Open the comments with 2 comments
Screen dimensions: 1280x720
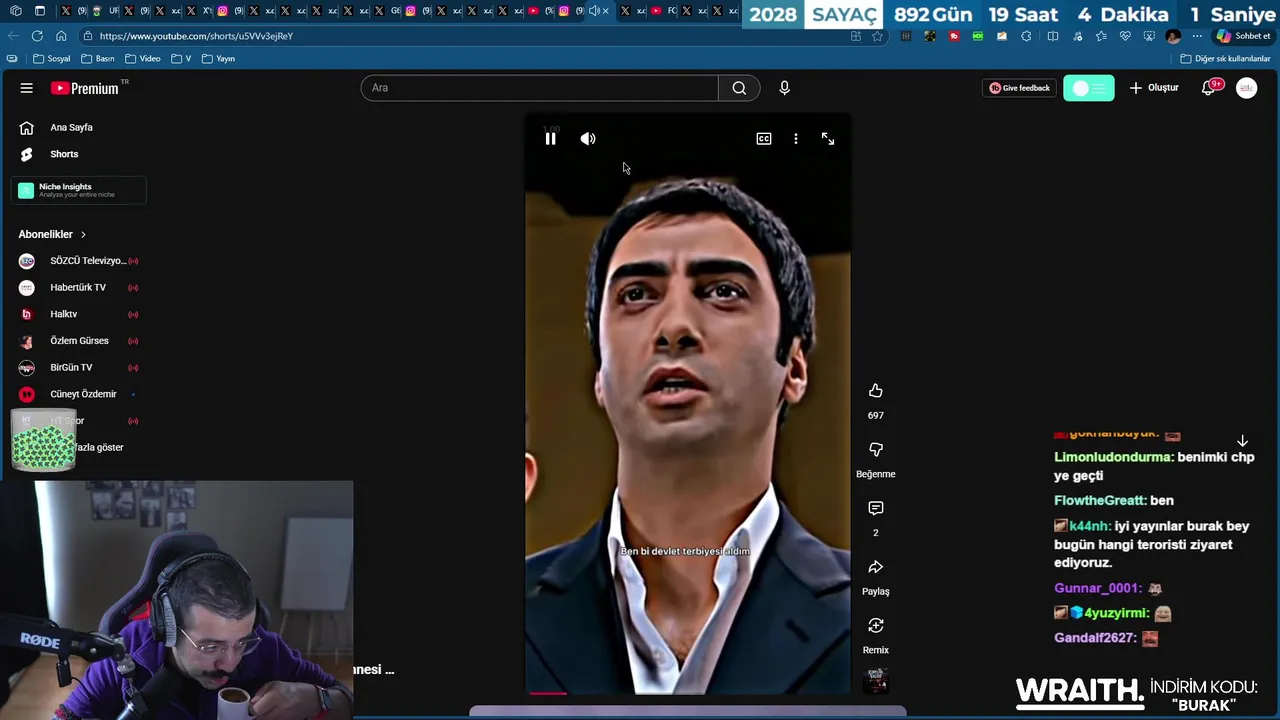point(876,508)
